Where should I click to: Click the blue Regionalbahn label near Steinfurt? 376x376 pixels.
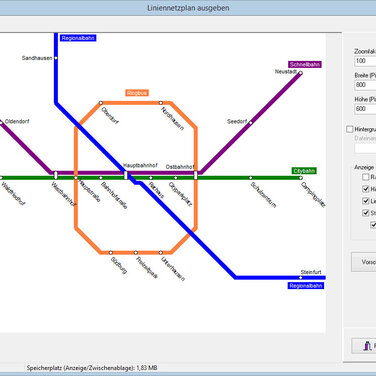[306, 286]
